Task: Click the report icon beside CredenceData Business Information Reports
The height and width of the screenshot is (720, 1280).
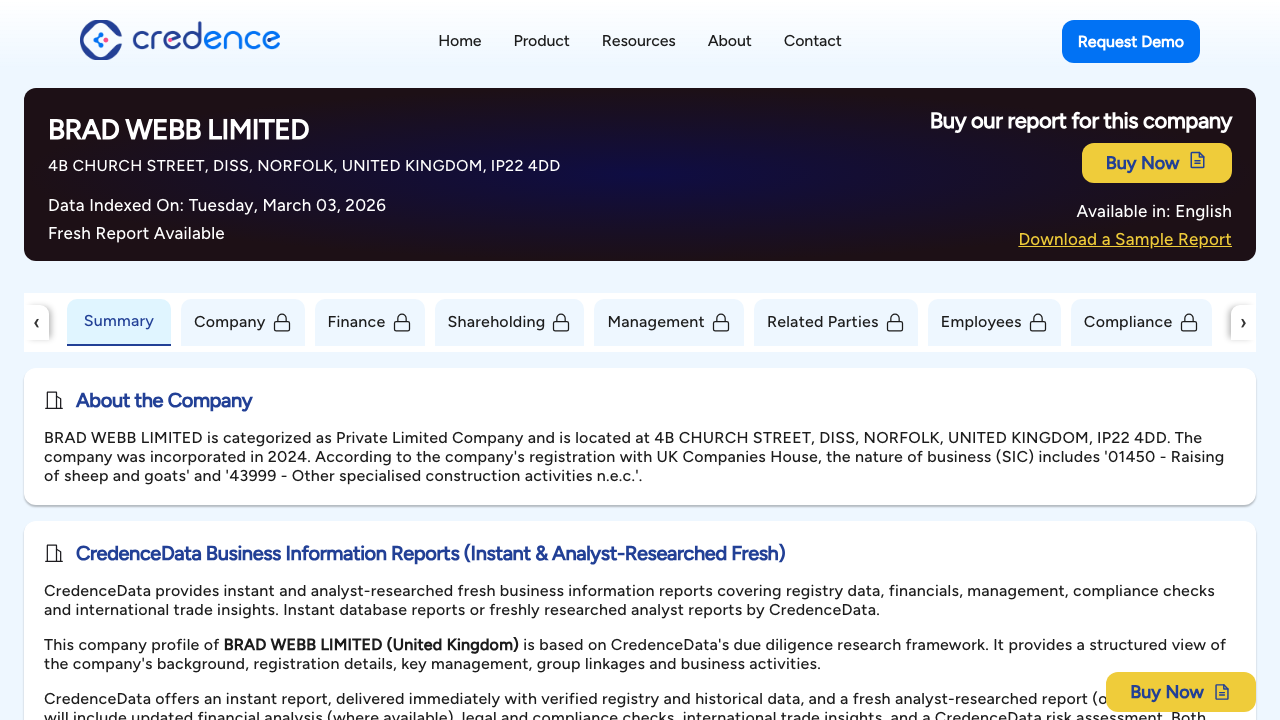Action: [x=53, y=553]
